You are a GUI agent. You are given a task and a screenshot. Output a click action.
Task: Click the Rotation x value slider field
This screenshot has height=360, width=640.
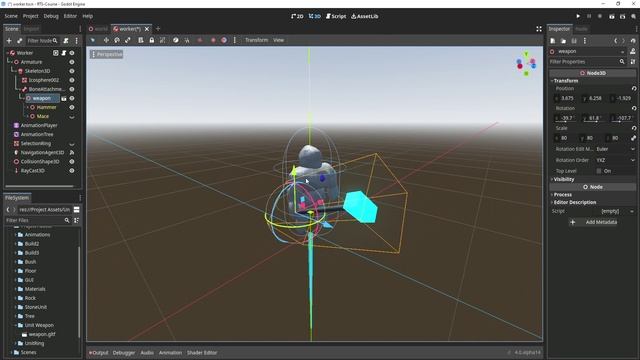(x=565, y=118)
